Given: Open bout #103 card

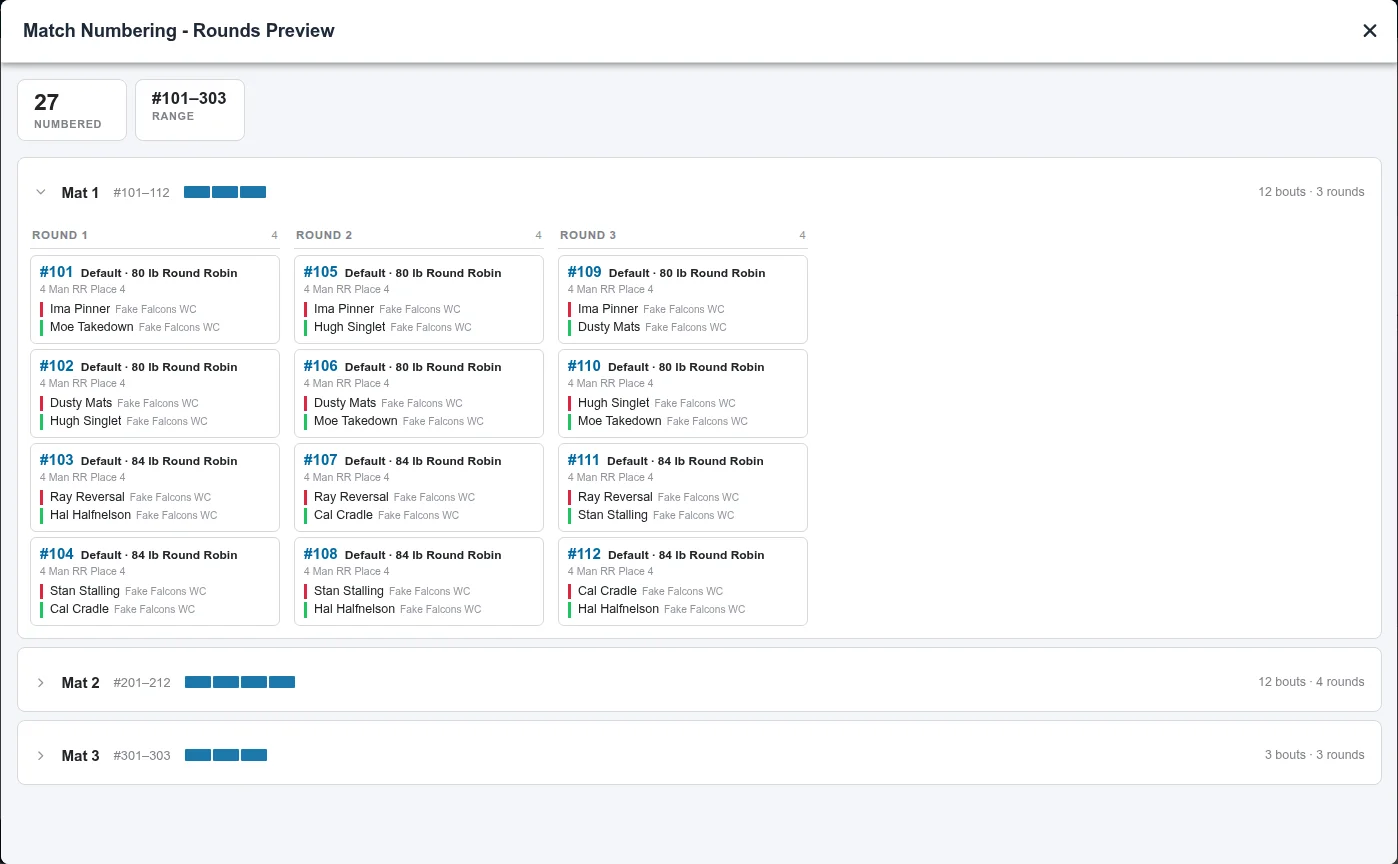Looking at the screenshot, I should [155, 487].
